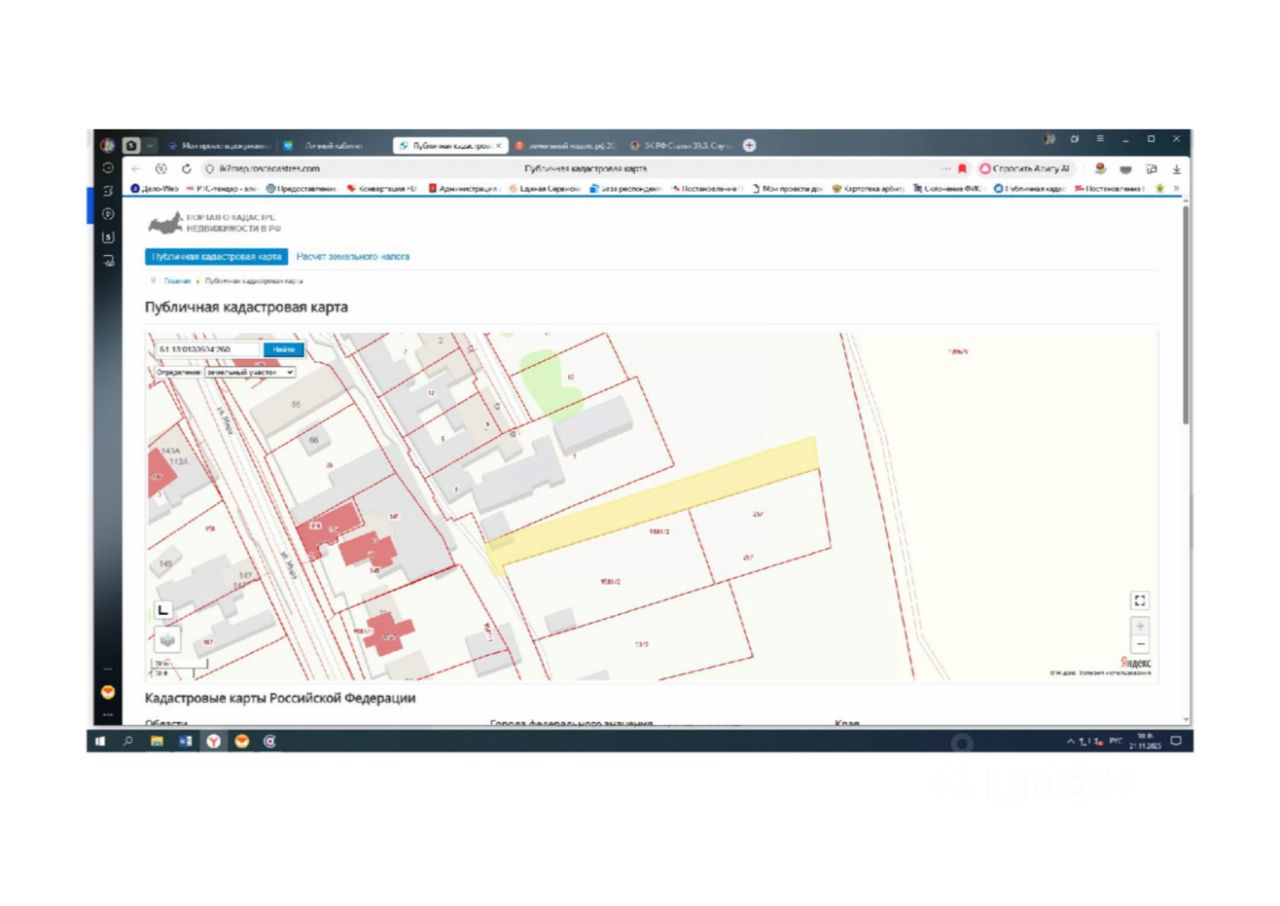Open the browser downloads icon
1280x906 pixels.
1176,169
